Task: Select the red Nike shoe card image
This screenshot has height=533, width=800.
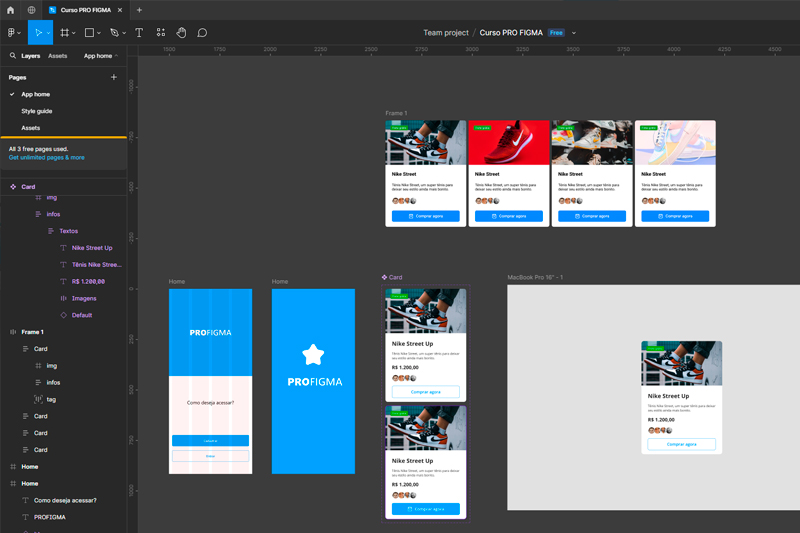Action: click(509, 142)
